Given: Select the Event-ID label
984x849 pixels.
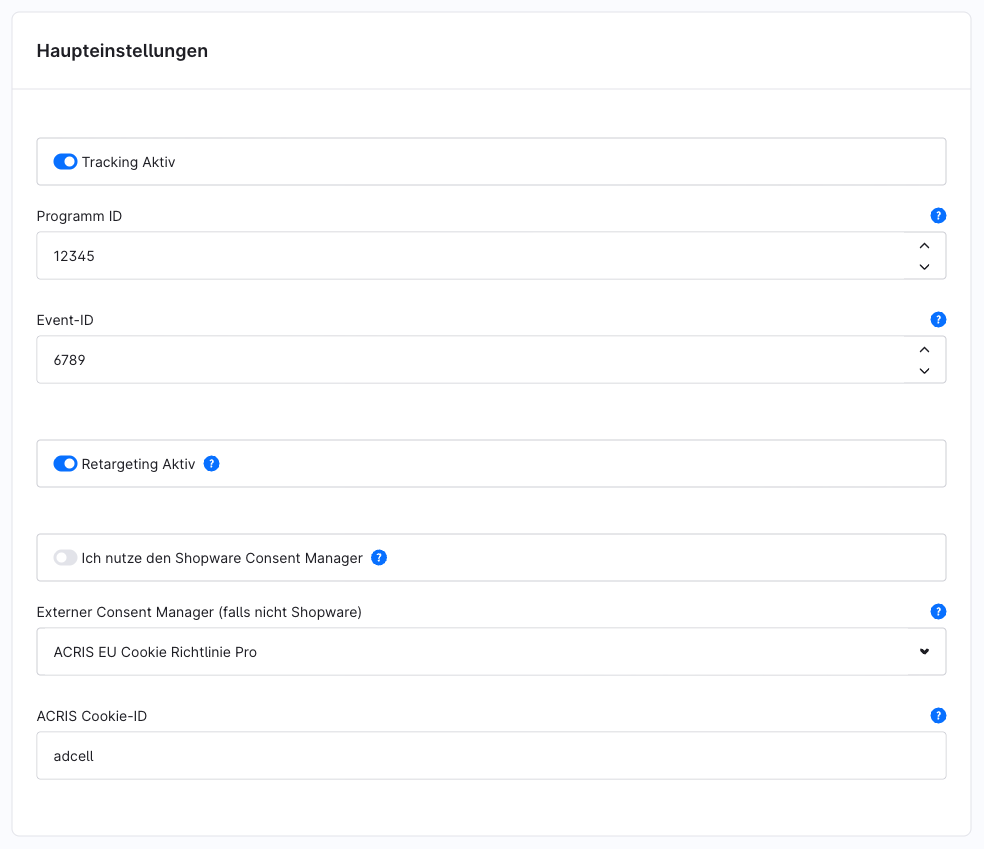Looking at the screenshot, I should click(65, 320).
